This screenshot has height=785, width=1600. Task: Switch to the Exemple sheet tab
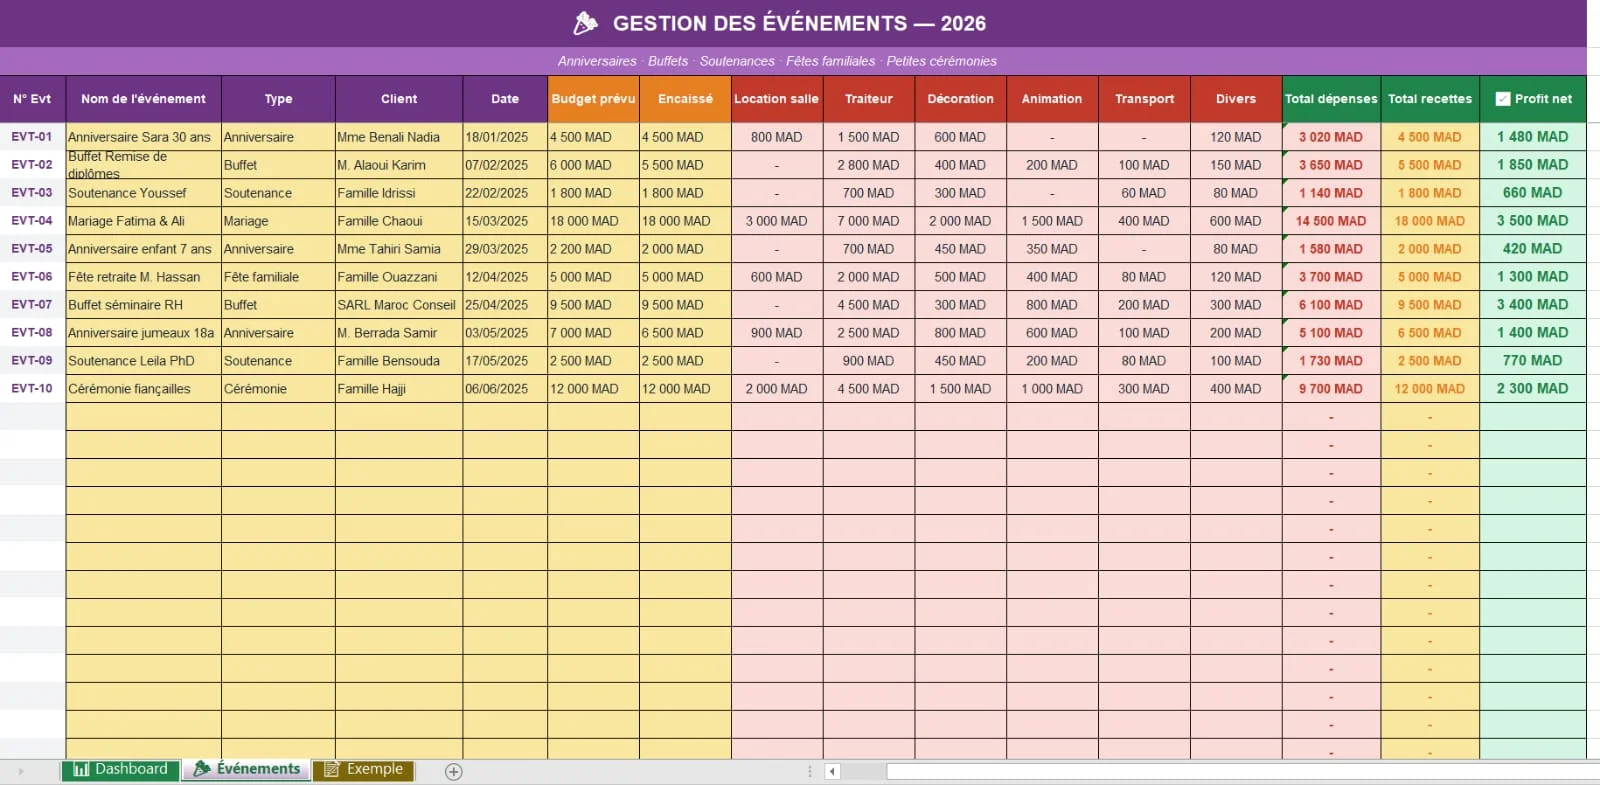(363, 769)
